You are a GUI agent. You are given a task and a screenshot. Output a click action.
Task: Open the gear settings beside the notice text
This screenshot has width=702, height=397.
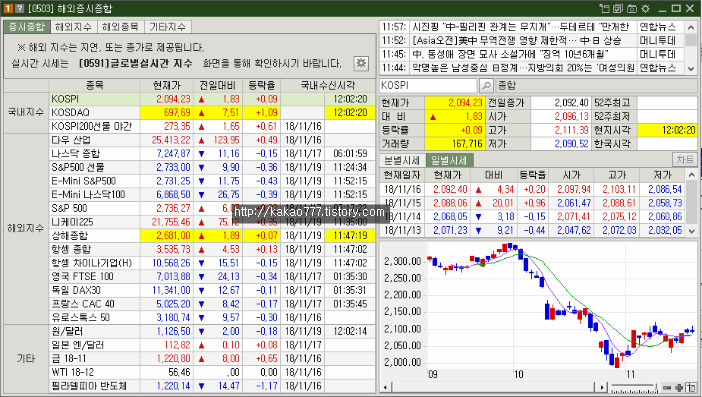tap(361, 63)
